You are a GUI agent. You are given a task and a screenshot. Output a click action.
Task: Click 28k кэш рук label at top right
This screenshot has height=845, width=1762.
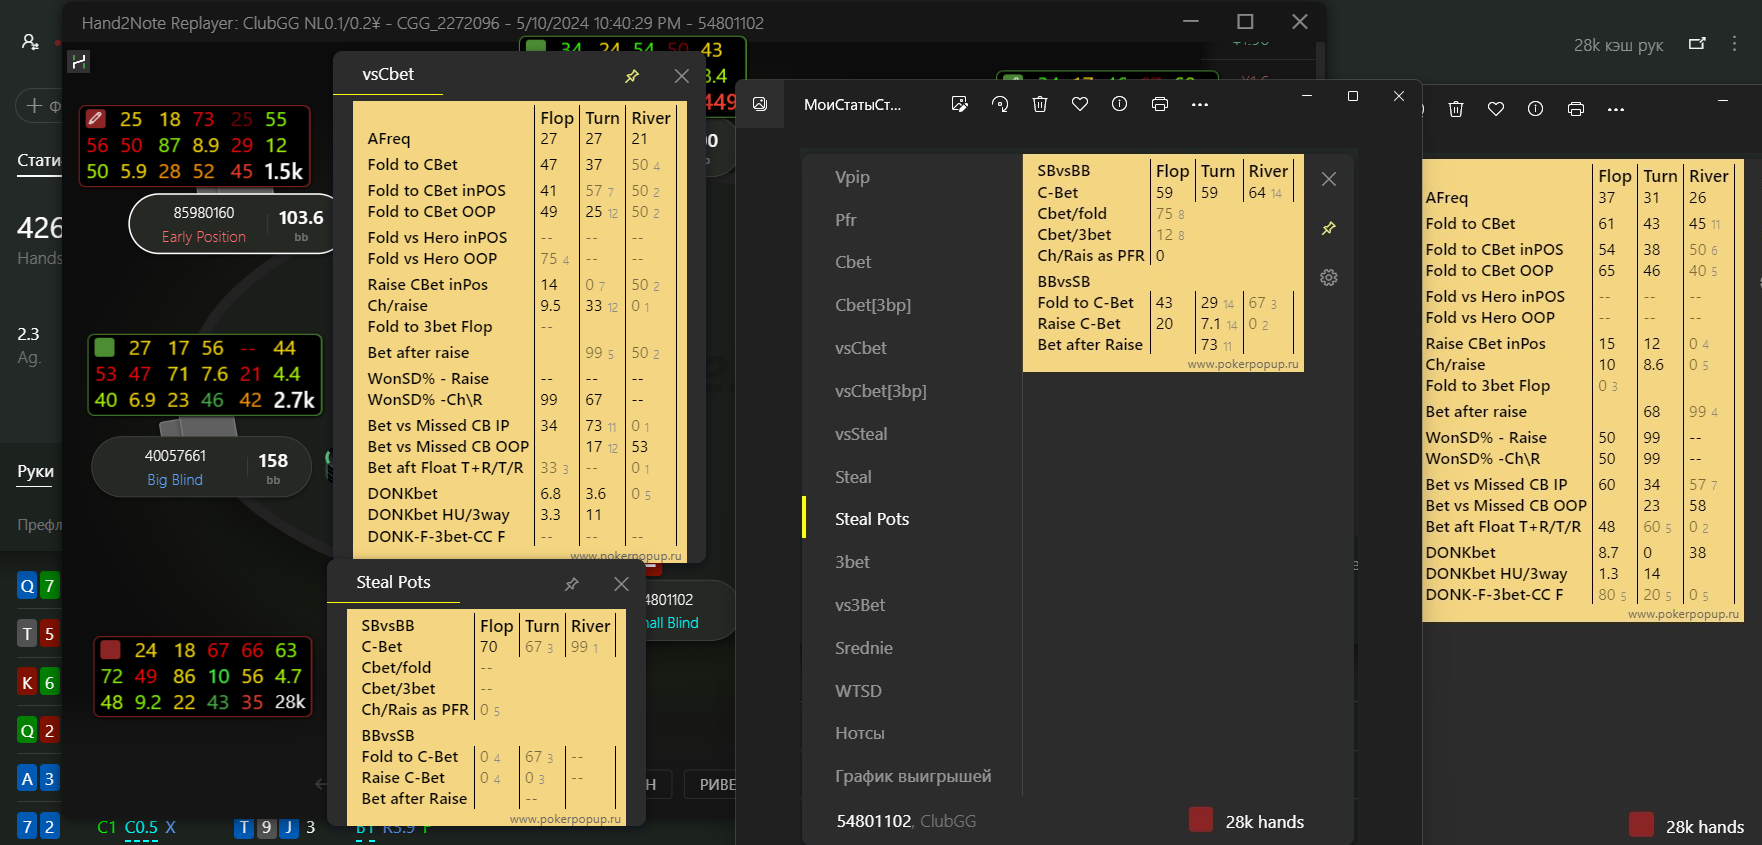pyautogui.click(x=1618, y=45)
